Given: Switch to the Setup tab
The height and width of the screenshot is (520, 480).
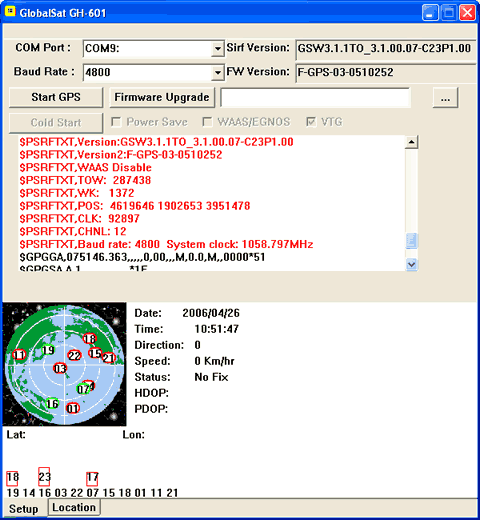Looking at the screenshot, I should [23, 509].
